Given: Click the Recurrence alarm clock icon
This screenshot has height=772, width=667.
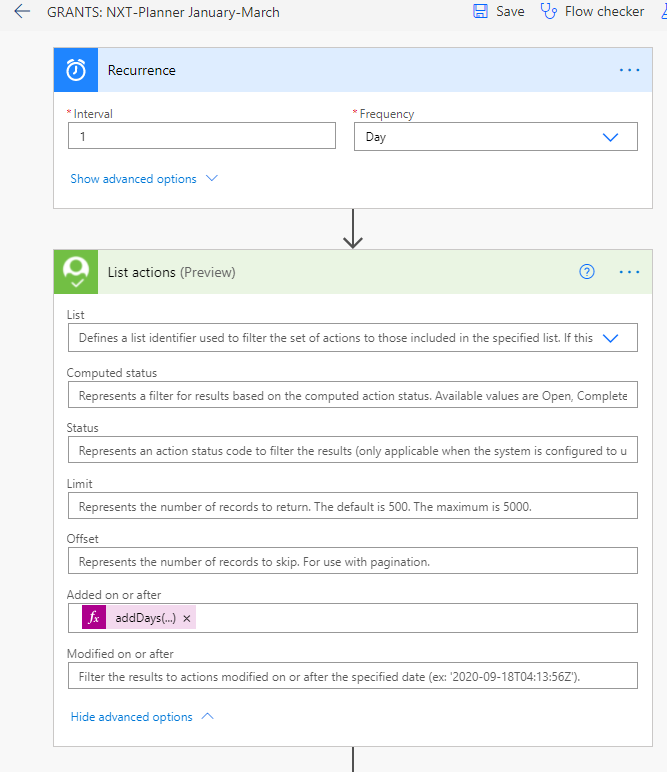Looking at the screenshot, I should tap(76, 70).
